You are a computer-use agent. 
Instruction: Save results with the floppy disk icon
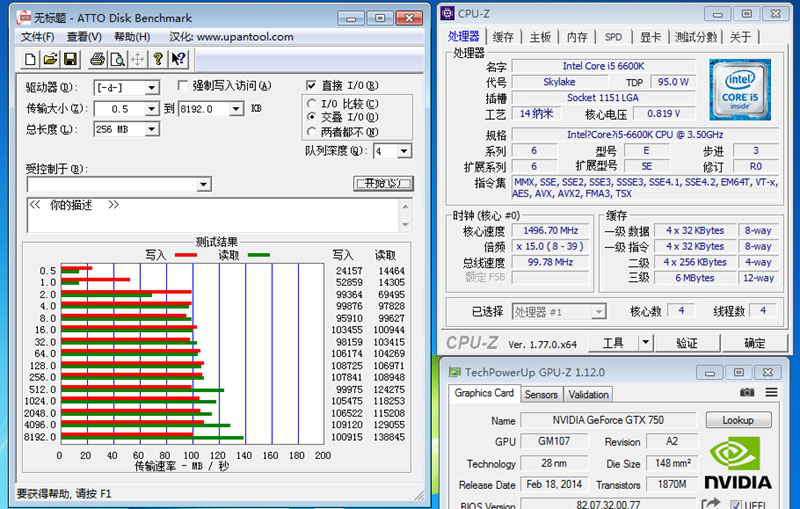tap(70, 59)
